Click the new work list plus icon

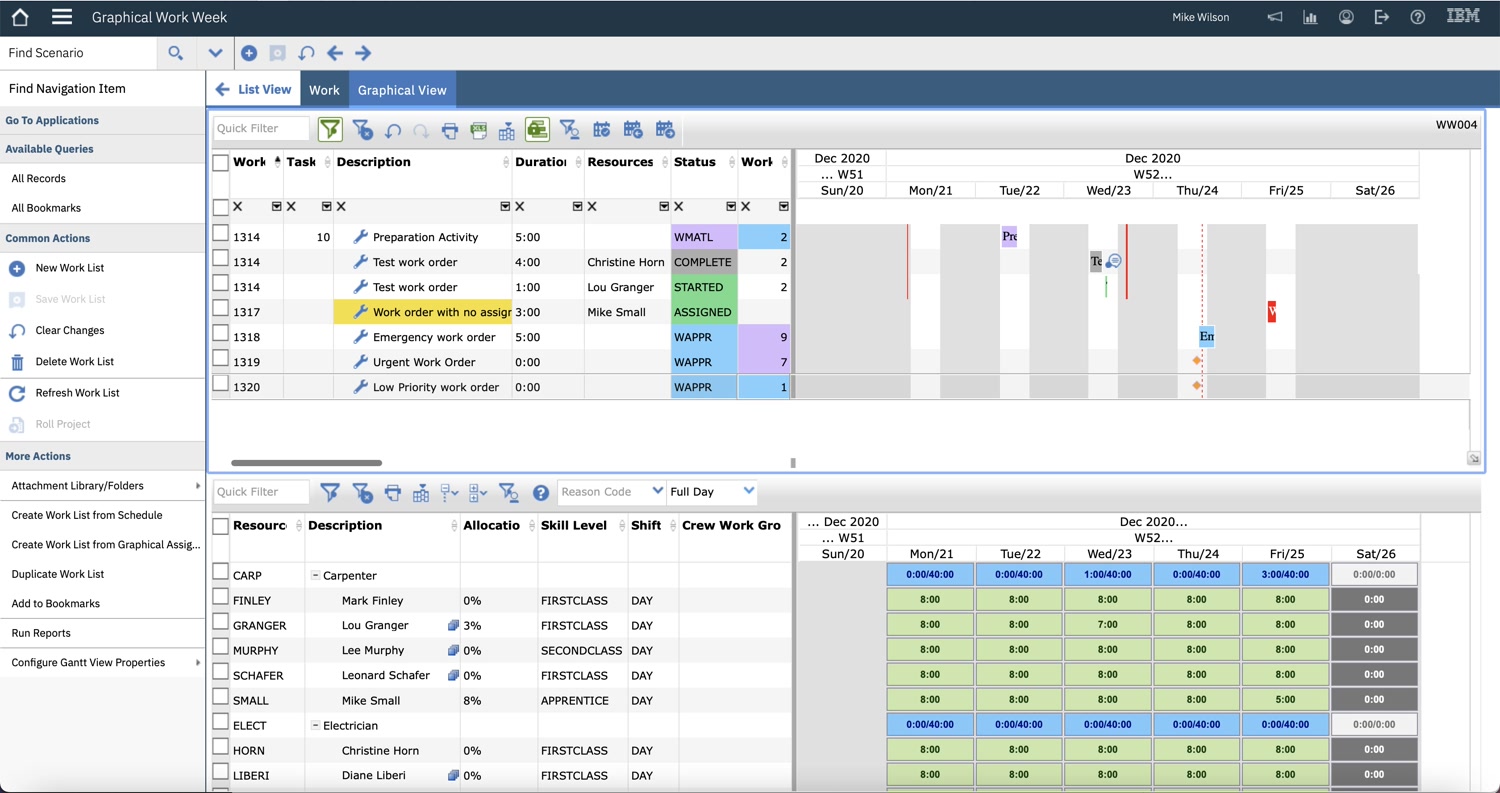pos(249,53)
